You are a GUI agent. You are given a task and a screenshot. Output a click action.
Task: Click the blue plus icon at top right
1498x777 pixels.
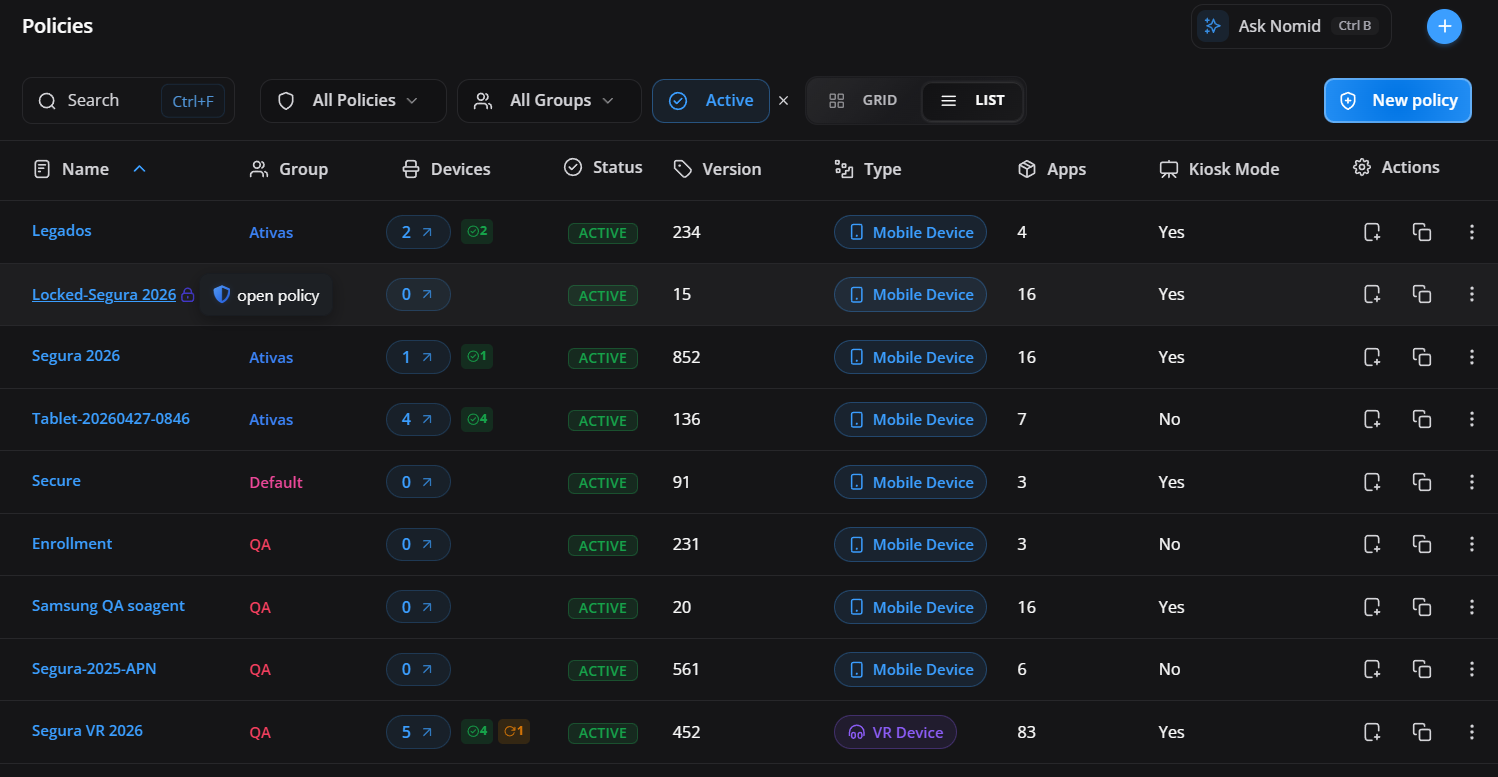(1444, 26)
